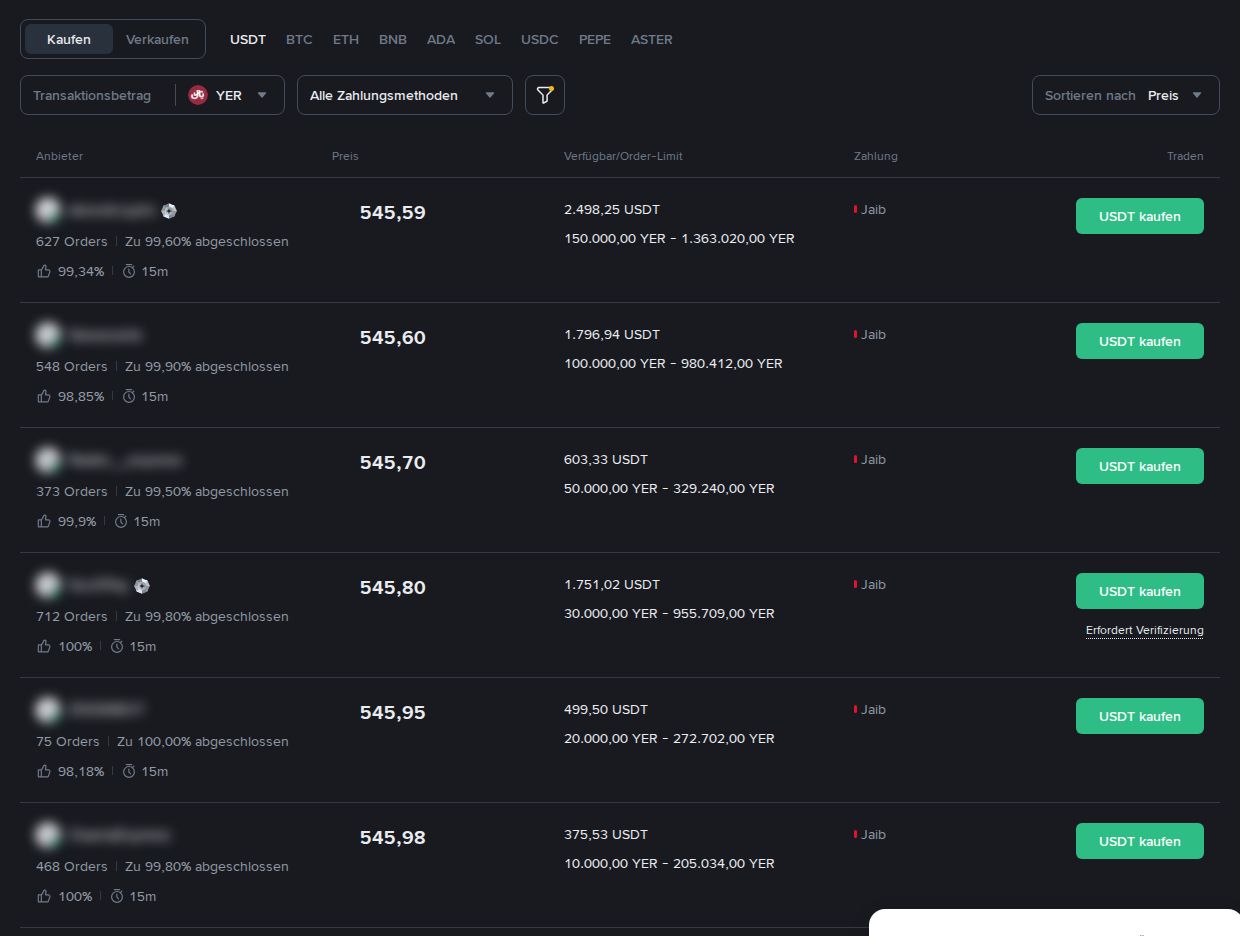
Task: Click timer icon in 627 Orders row
Action: tap(129, 271)
